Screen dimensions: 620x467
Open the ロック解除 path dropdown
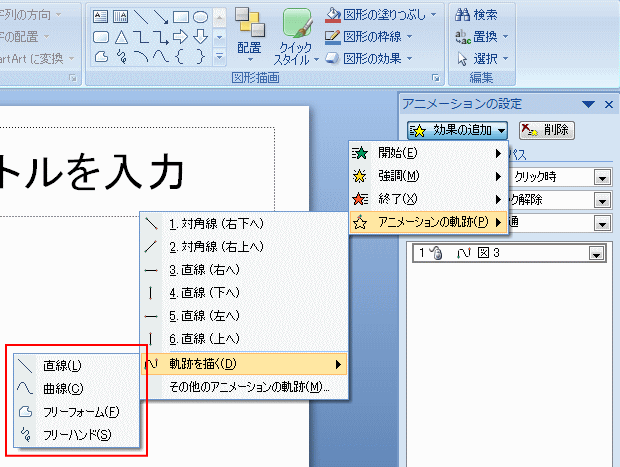(x=602, y=200)
